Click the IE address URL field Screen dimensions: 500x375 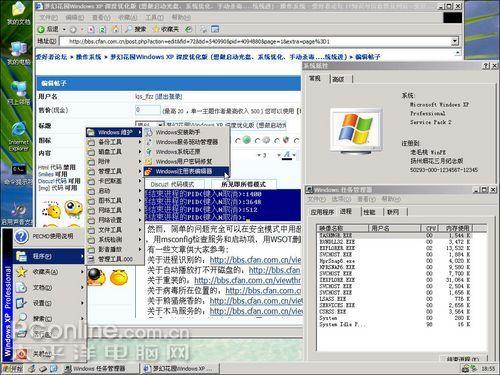255,41
